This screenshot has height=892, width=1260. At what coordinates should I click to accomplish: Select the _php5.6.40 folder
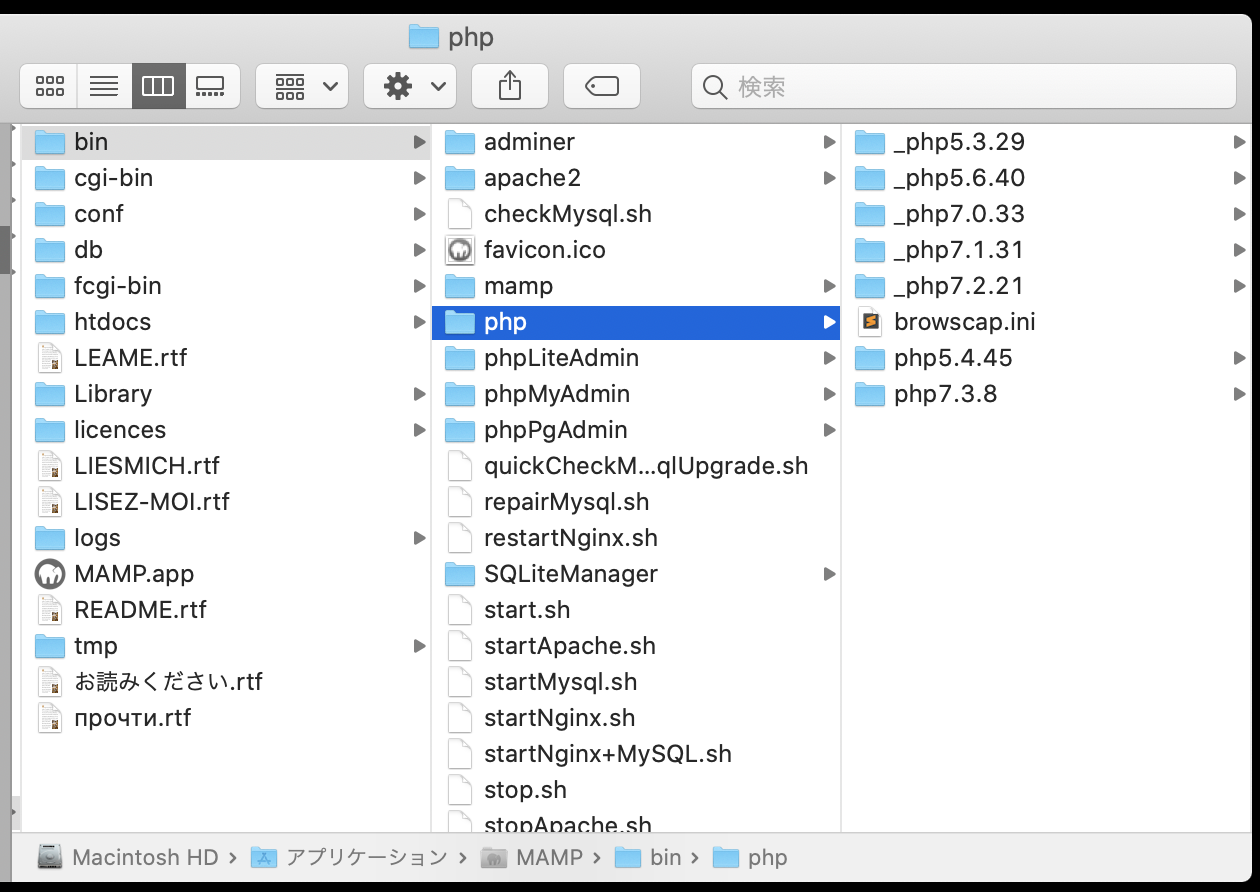[1047, 178]
